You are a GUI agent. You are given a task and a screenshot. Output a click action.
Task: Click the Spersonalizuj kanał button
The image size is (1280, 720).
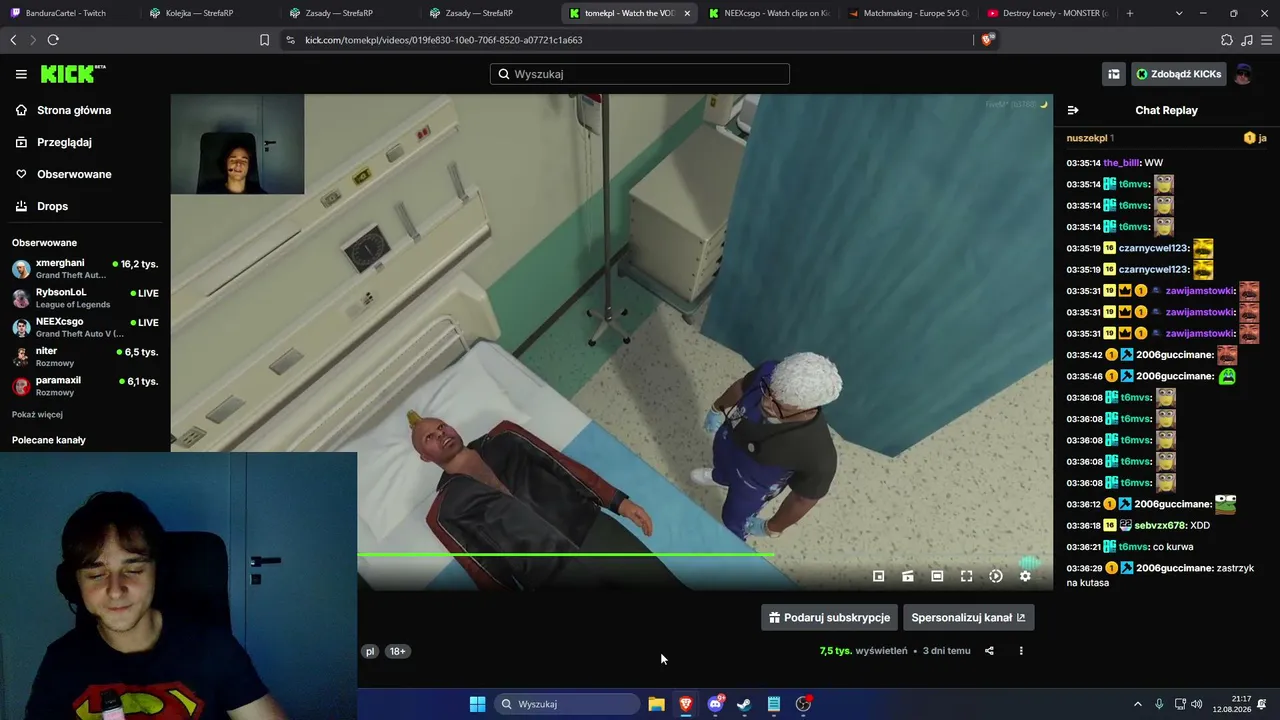point(968,617)
